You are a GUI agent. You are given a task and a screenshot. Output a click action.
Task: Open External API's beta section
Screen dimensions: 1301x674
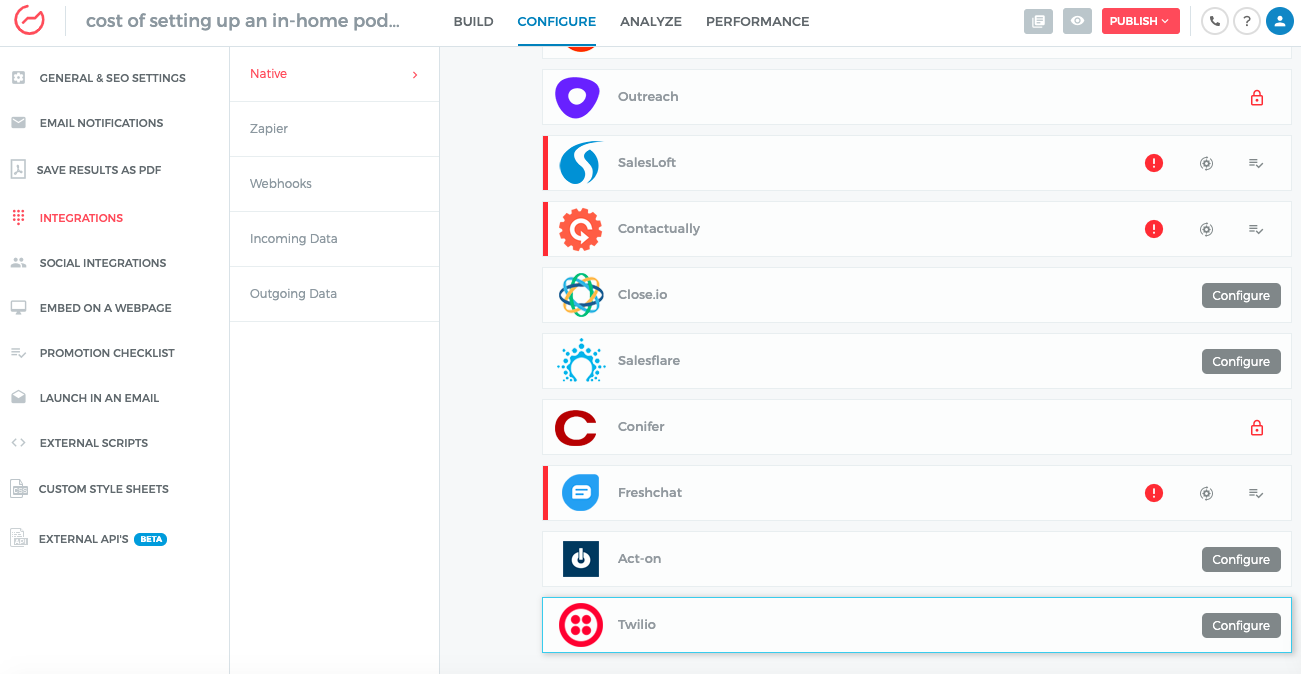[102, 539]
